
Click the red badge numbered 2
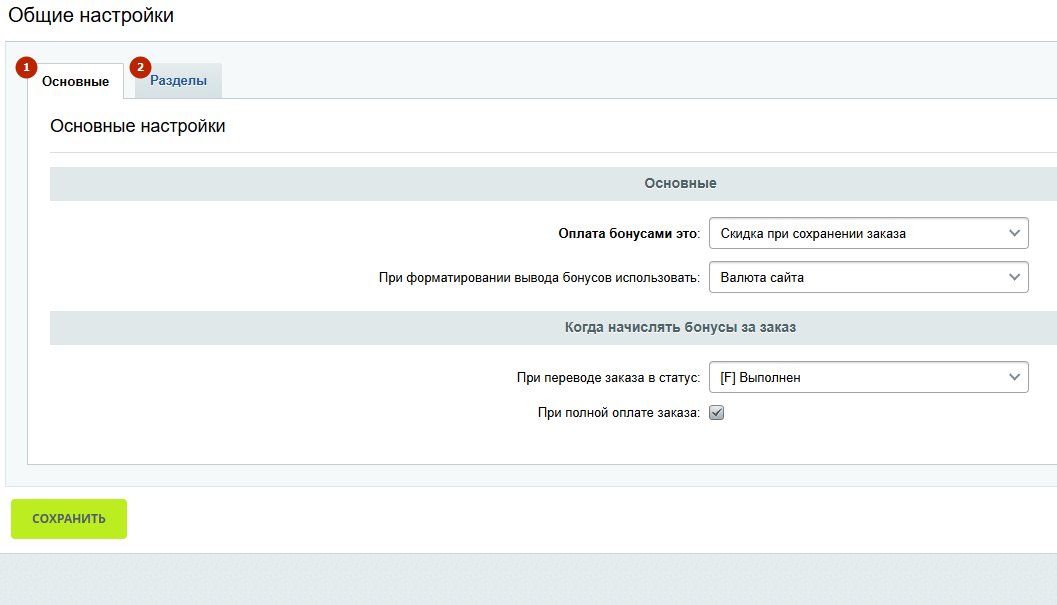[140, 68]
